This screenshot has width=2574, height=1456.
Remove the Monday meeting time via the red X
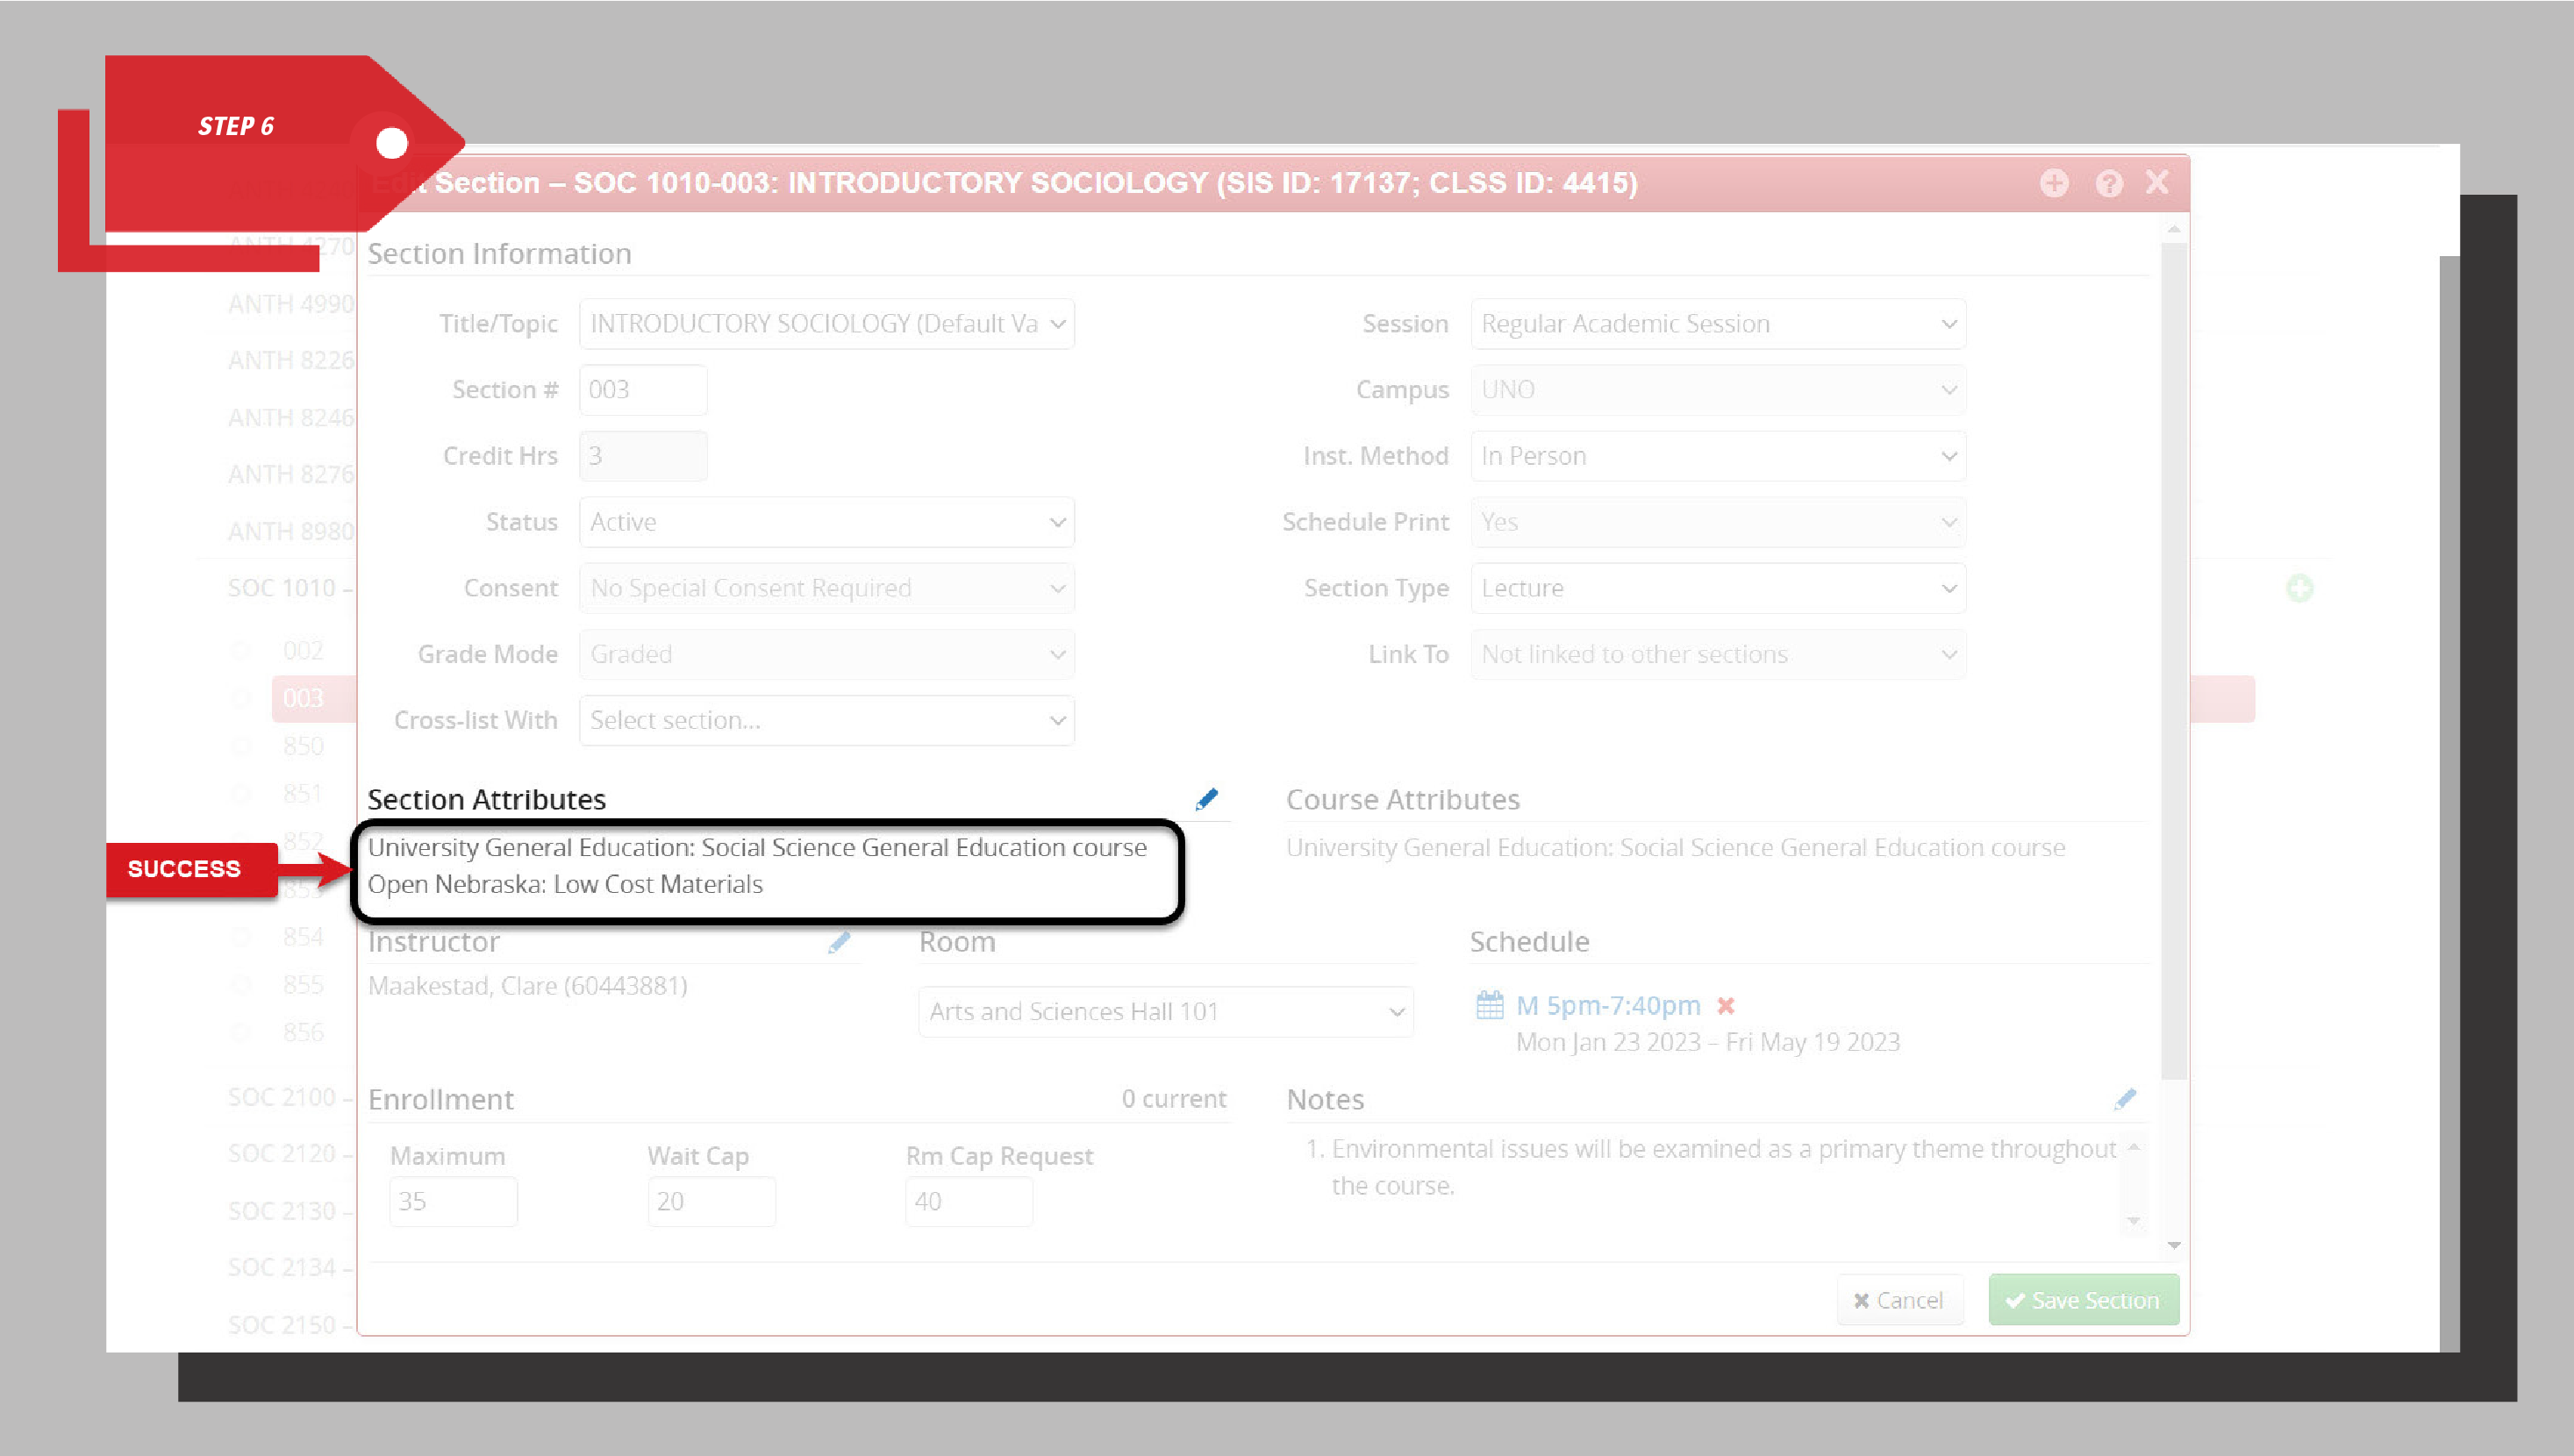tap(1726, 1006)
